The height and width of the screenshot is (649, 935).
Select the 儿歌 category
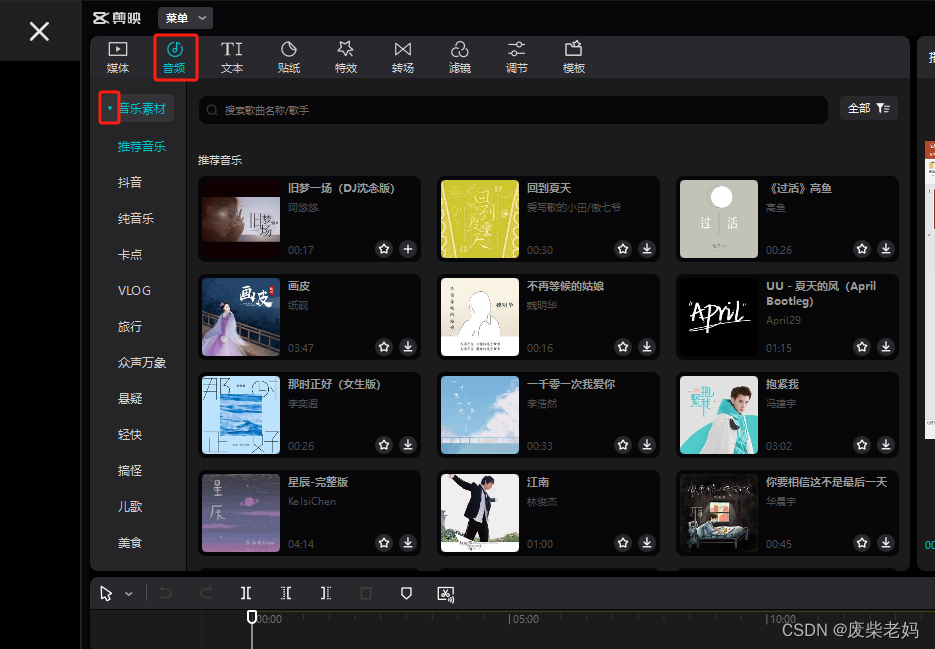pyautogui.click(x=130, y=506)
